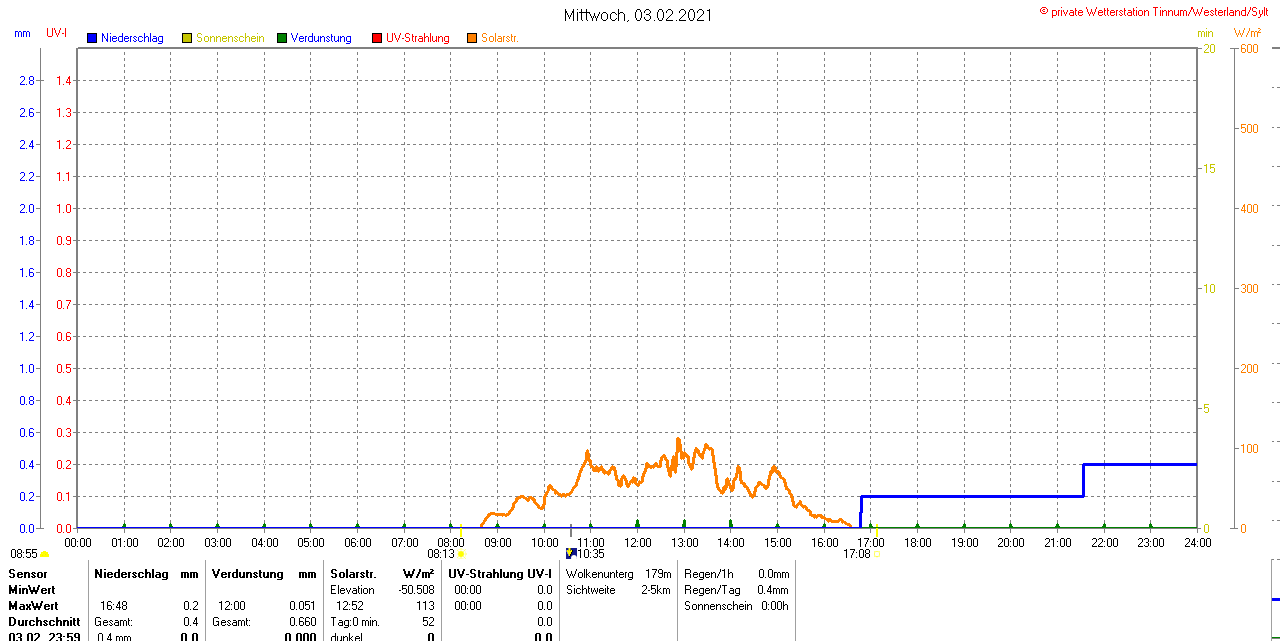
Task: Click the 12:00 mark on time axis
Action: point(638,542)
